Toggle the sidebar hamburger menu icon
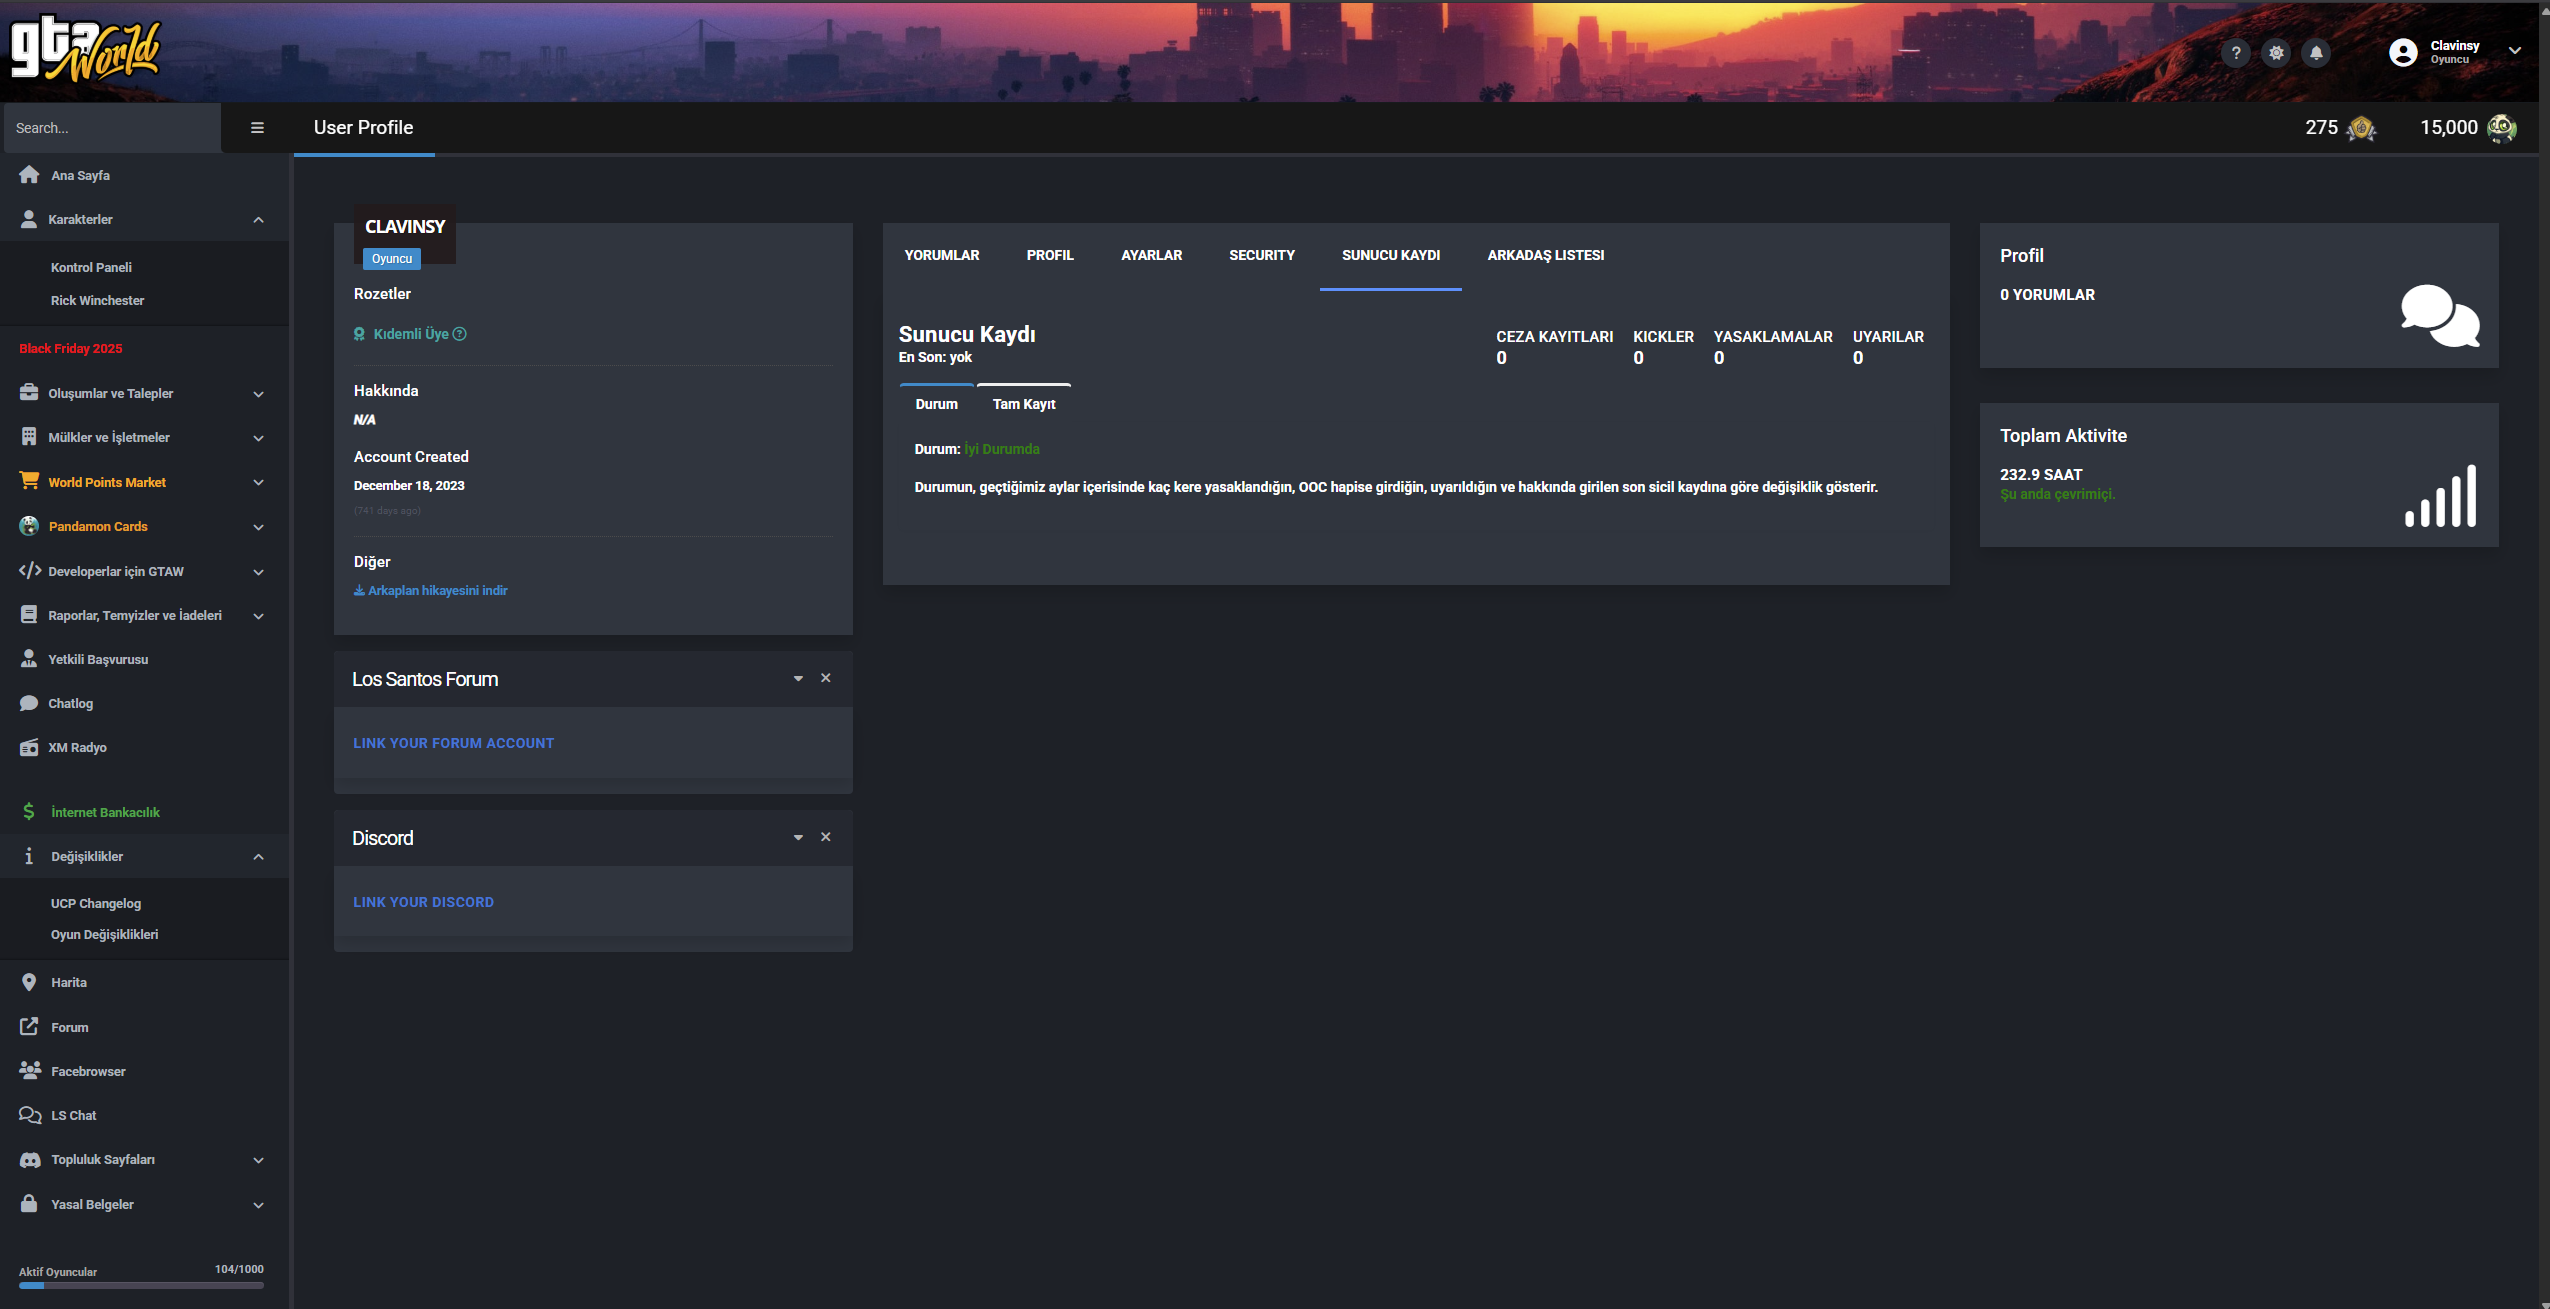2550x1309 pixels. tap(257, 128)
